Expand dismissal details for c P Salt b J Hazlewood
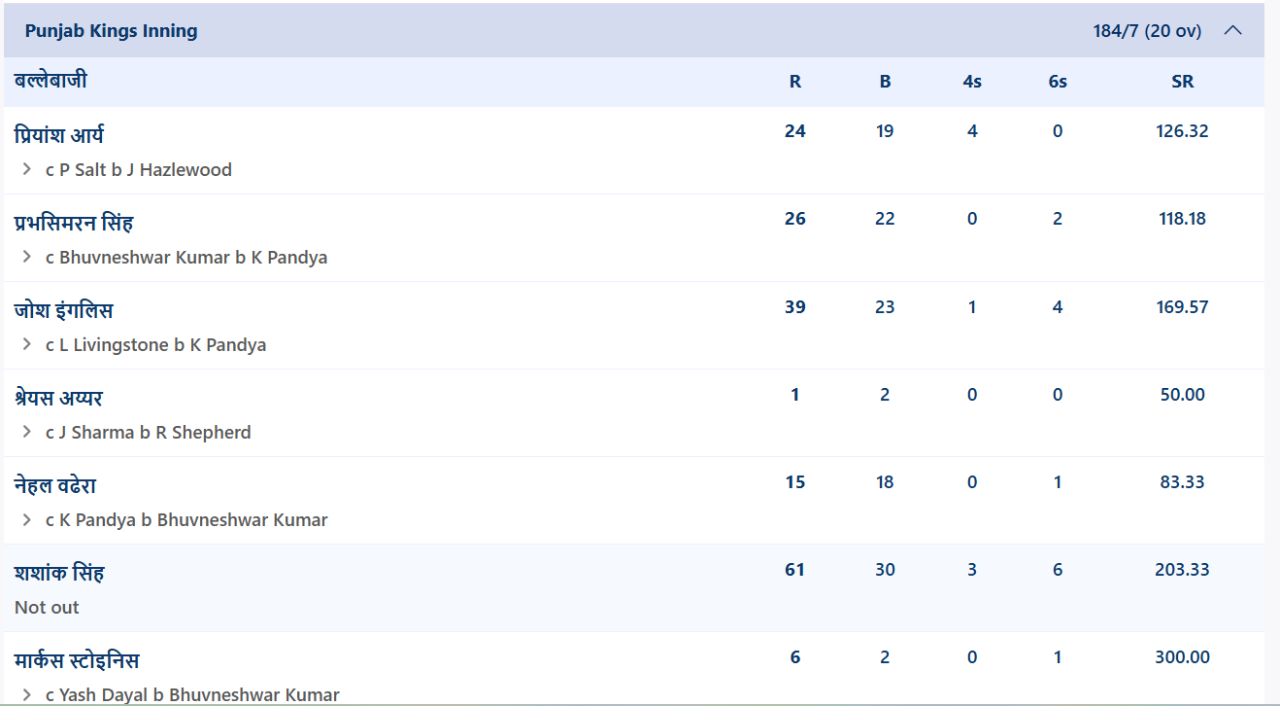The width and height of the screenshot is (1280, 720). pos(27,170)
